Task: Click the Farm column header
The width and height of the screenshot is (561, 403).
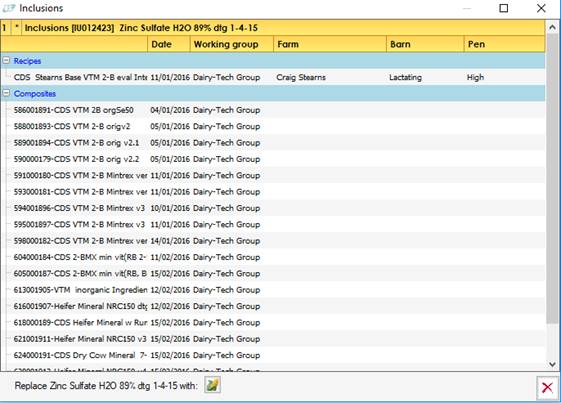Action: click(x=330, y=44)
